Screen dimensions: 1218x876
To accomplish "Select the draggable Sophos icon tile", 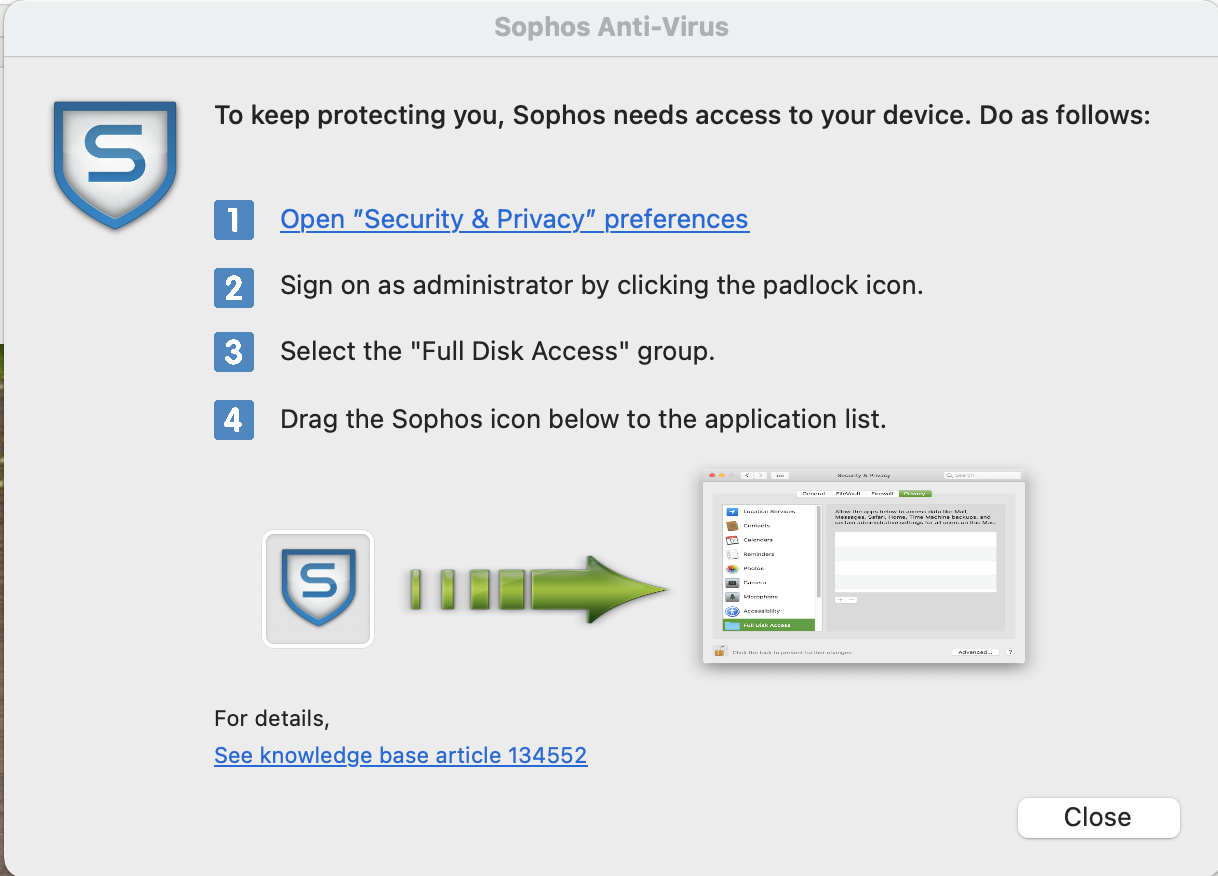I will [x=318, y=588].
